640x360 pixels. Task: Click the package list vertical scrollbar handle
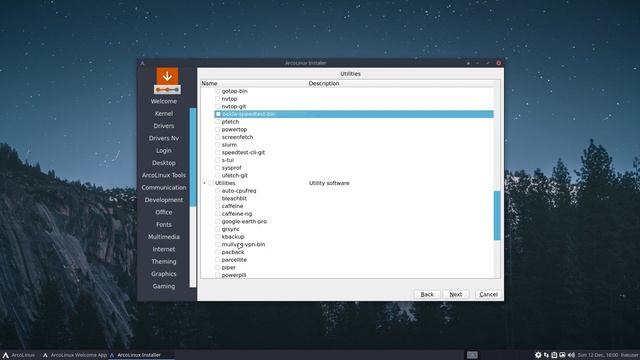point(497,216)
